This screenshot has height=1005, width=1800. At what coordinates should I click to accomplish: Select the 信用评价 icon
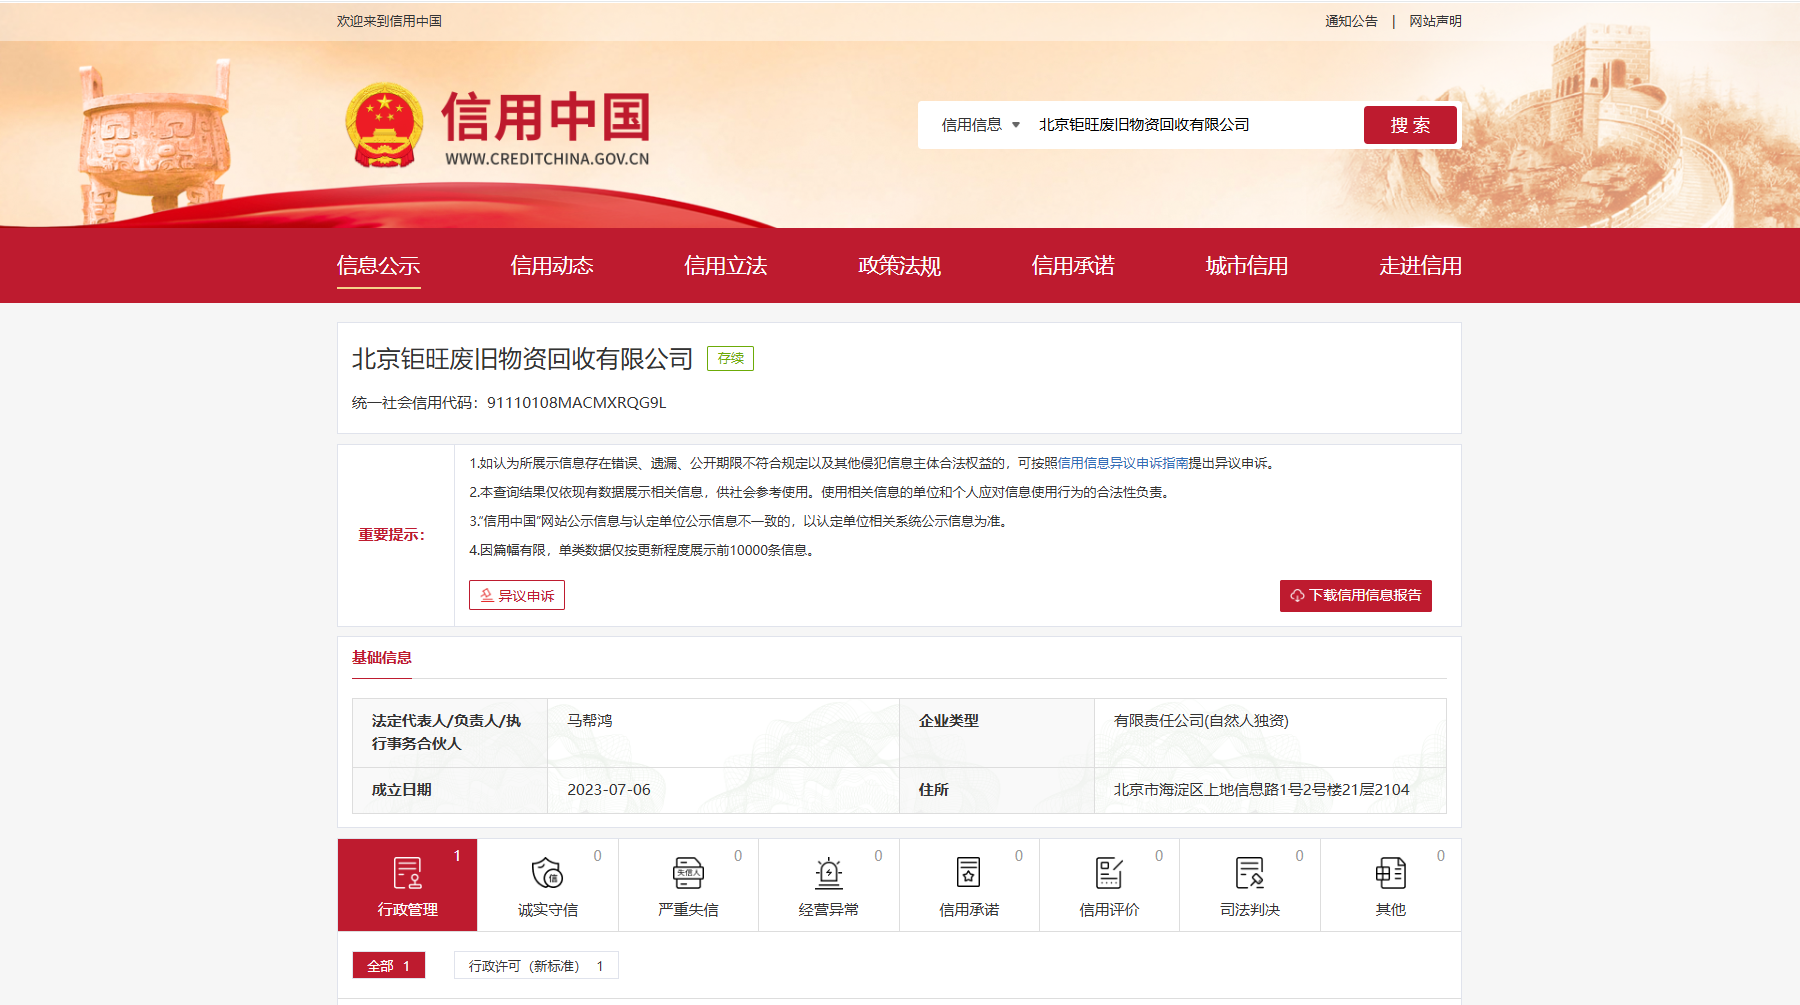[x=1109, y=873]
